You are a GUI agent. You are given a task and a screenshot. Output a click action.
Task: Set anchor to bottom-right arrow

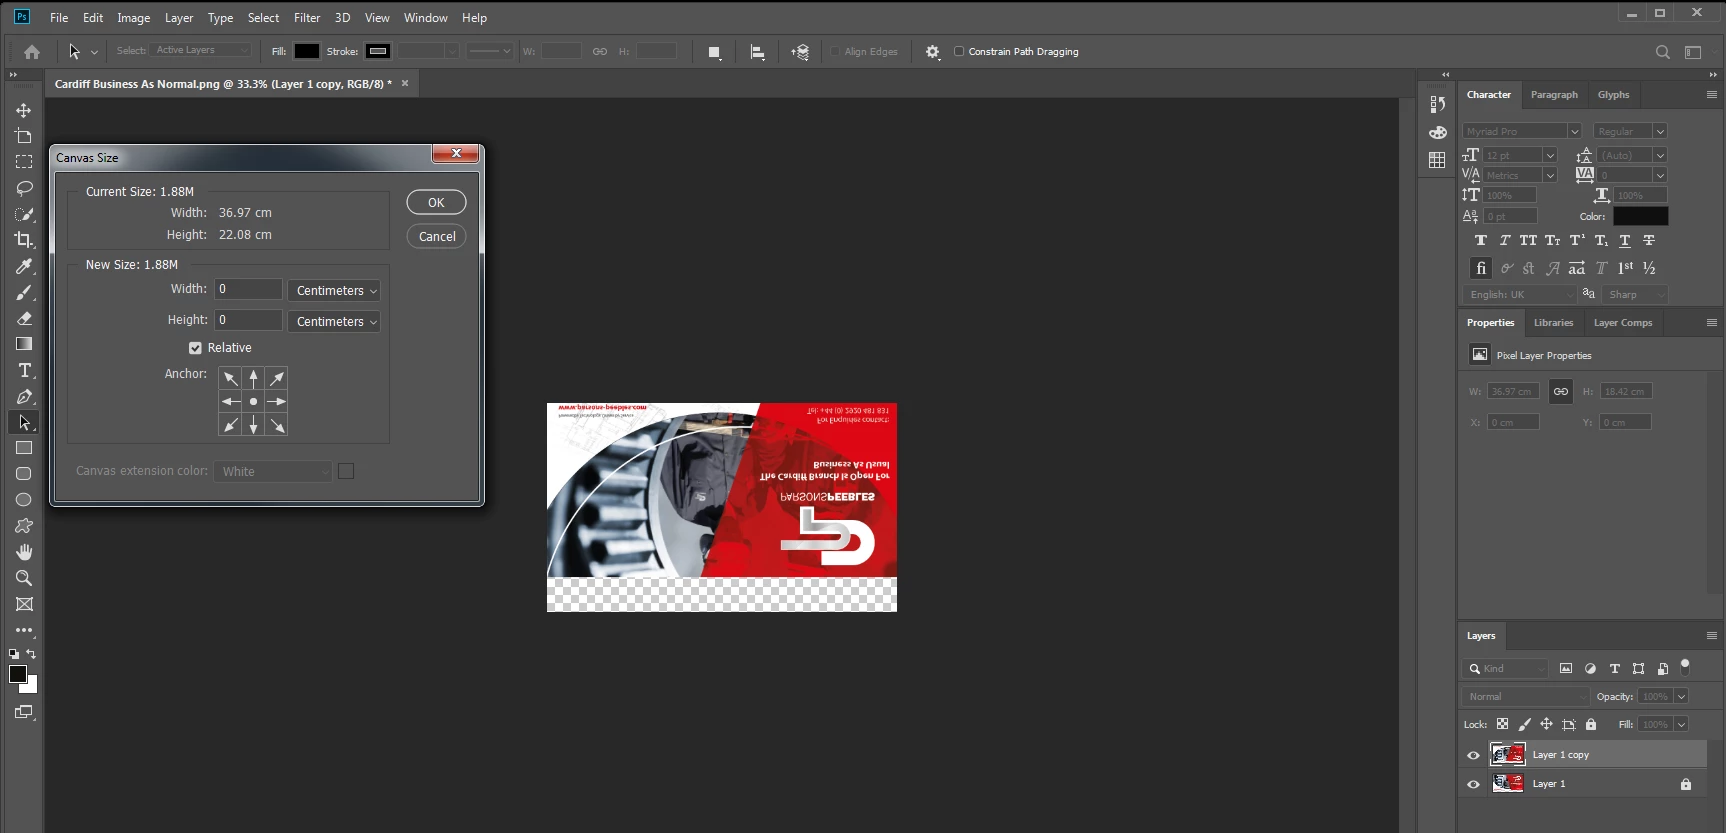click(x=277, y=425)
